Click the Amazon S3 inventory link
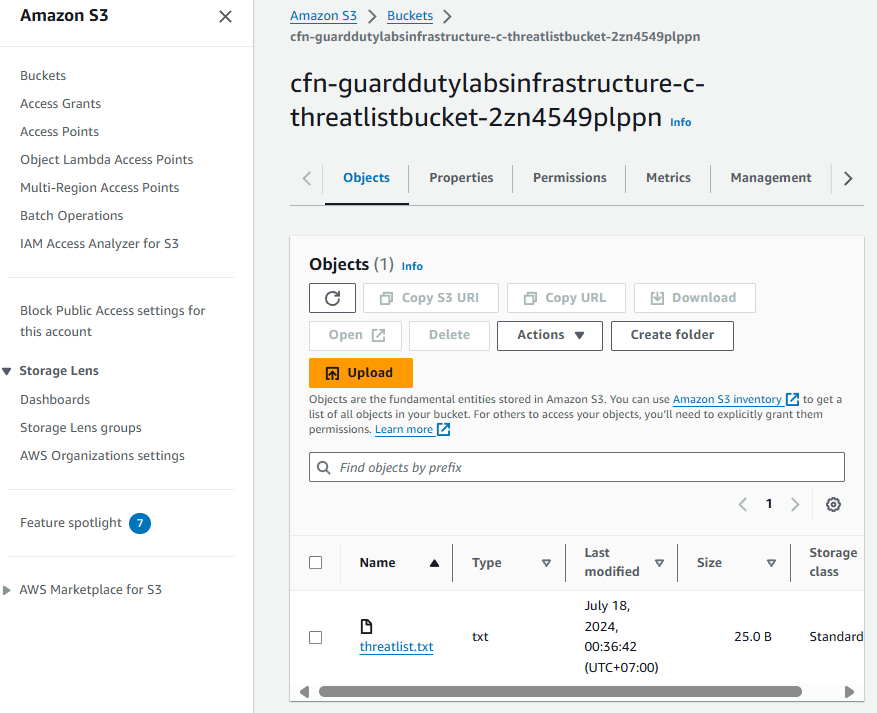Viewport: 877px width, 713px height. [x=727, y=399]
